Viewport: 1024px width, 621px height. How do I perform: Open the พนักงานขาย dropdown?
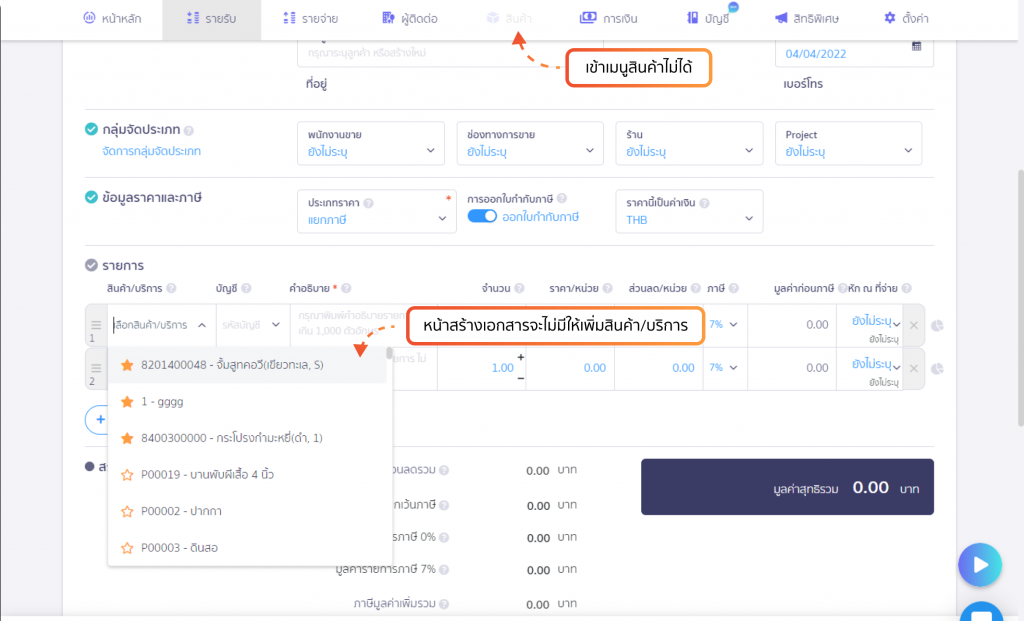pos(371,143)
